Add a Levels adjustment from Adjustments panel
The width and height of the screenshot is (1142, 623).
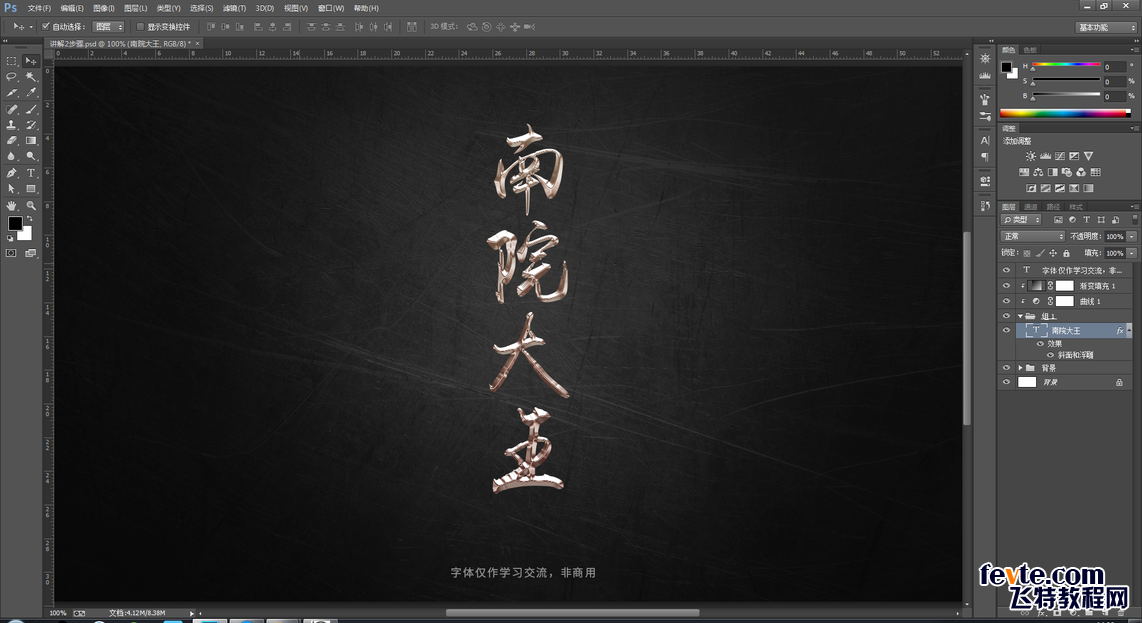(1045, 156)
